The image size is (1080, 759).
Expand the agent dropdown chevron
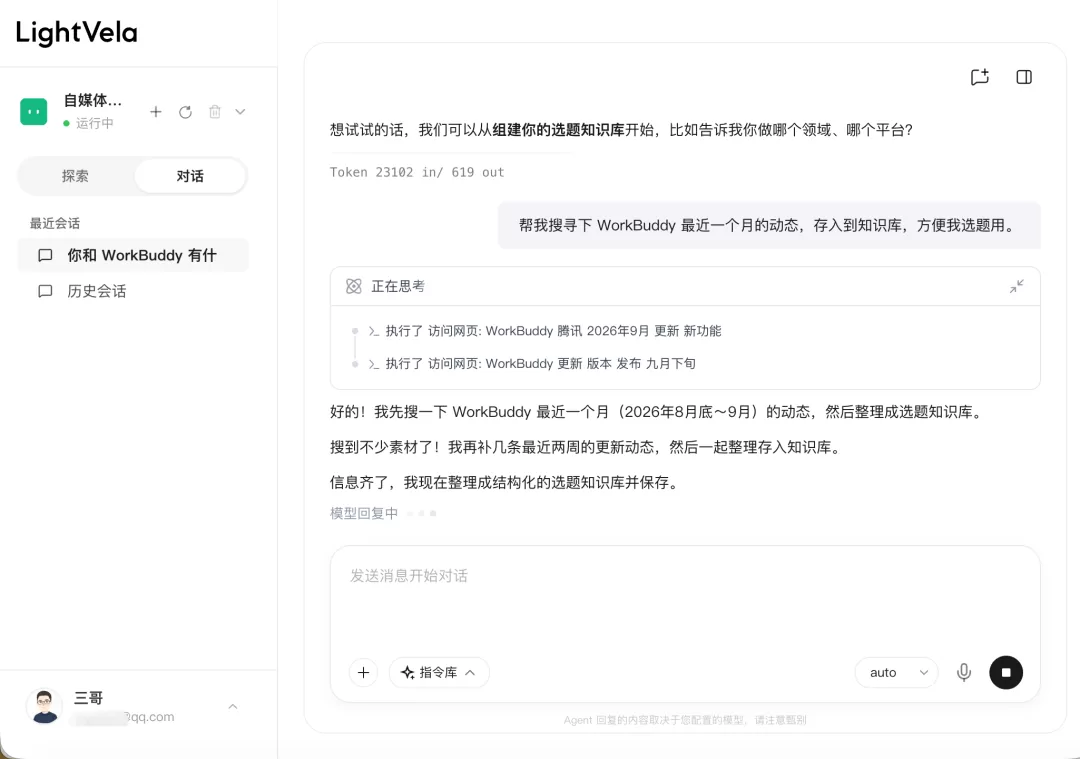click(x=240, y=112)
